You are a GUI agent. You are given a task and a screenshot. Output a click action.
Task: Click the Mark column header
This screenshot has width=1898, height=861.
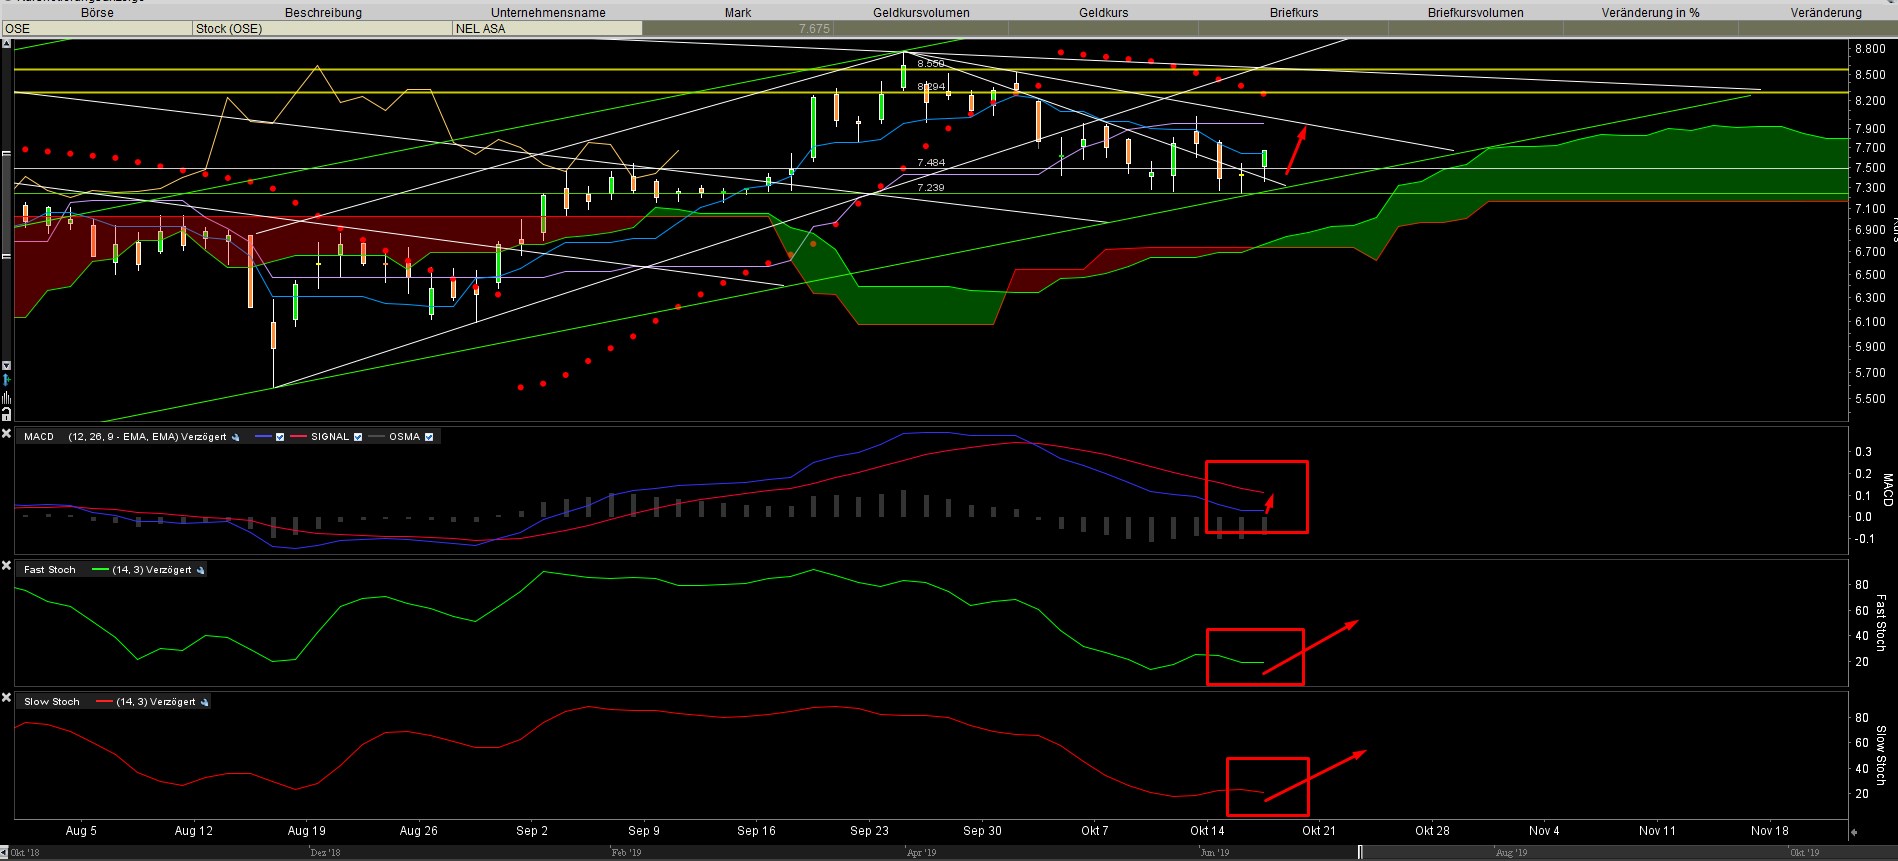pyautogui.click(x=738, y=13)
